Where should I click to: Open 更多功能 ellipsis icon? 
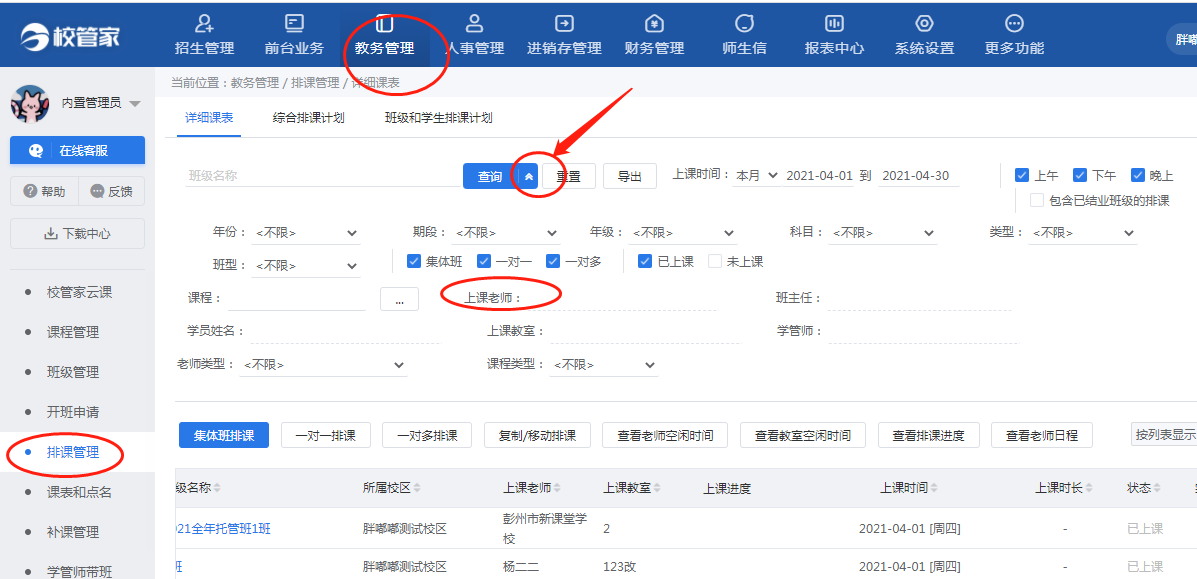1015,24
